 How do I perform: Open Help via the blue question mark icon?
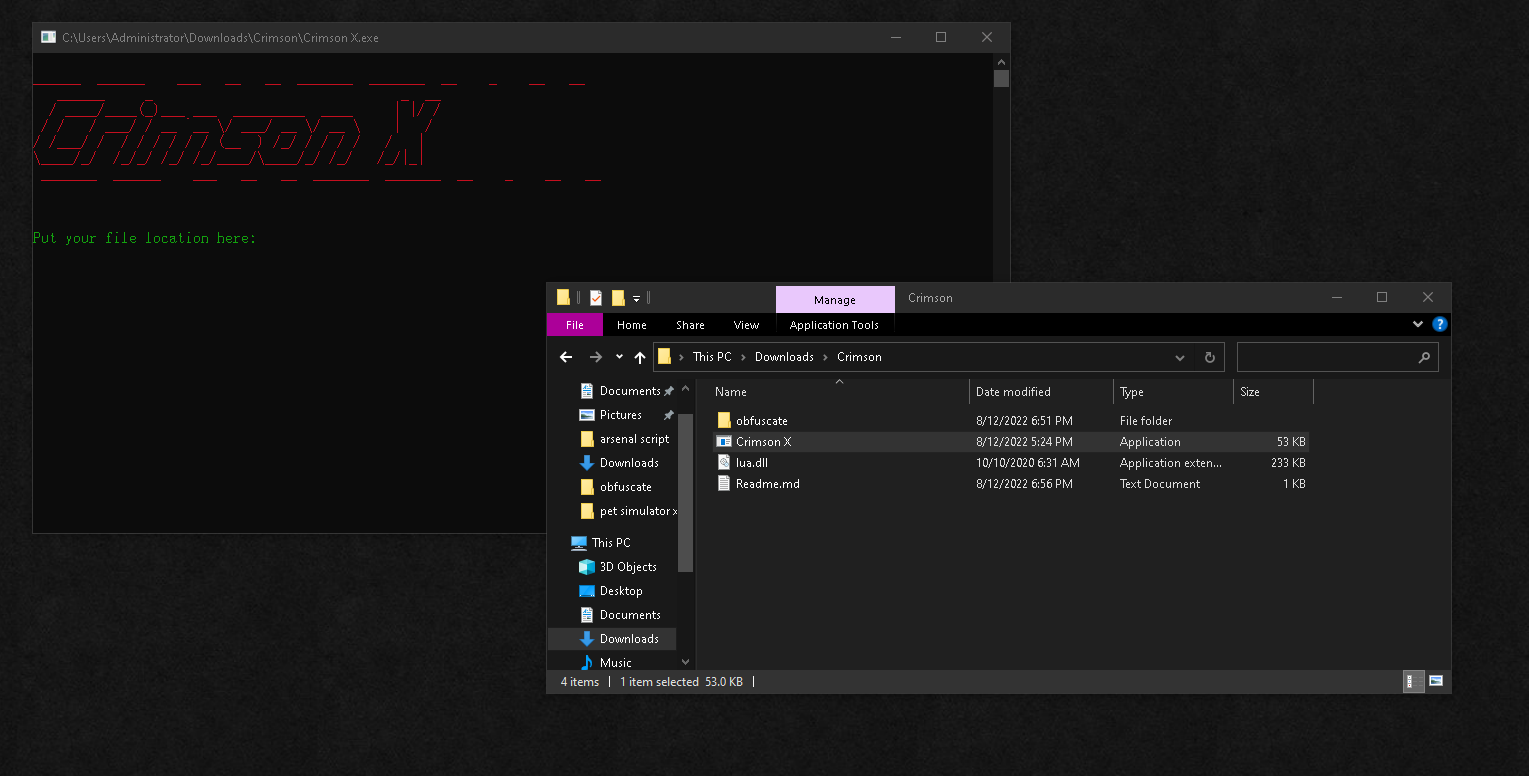(x=1439, y=324)
